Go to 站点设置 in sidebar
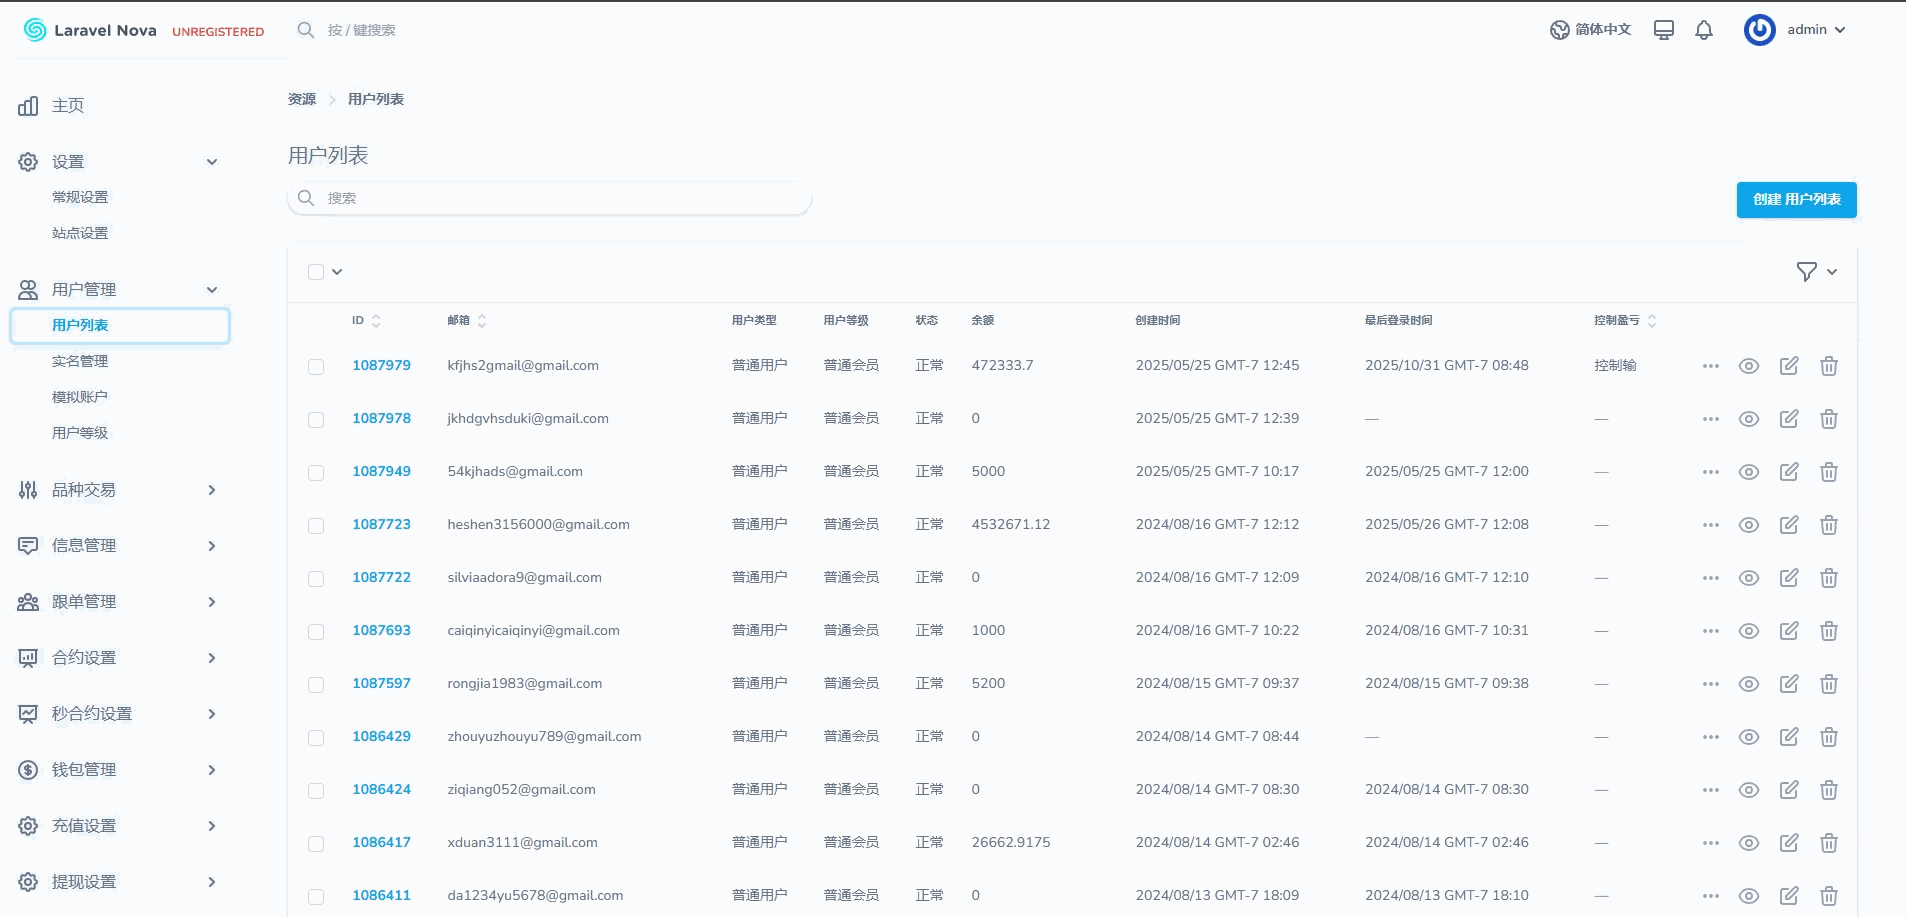 [80, 233]
